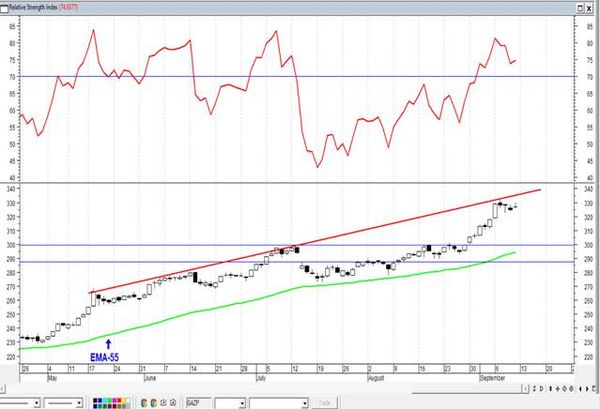Maximize the Relative Strength Index panel

pyautogui.click(x=580, y=8)
